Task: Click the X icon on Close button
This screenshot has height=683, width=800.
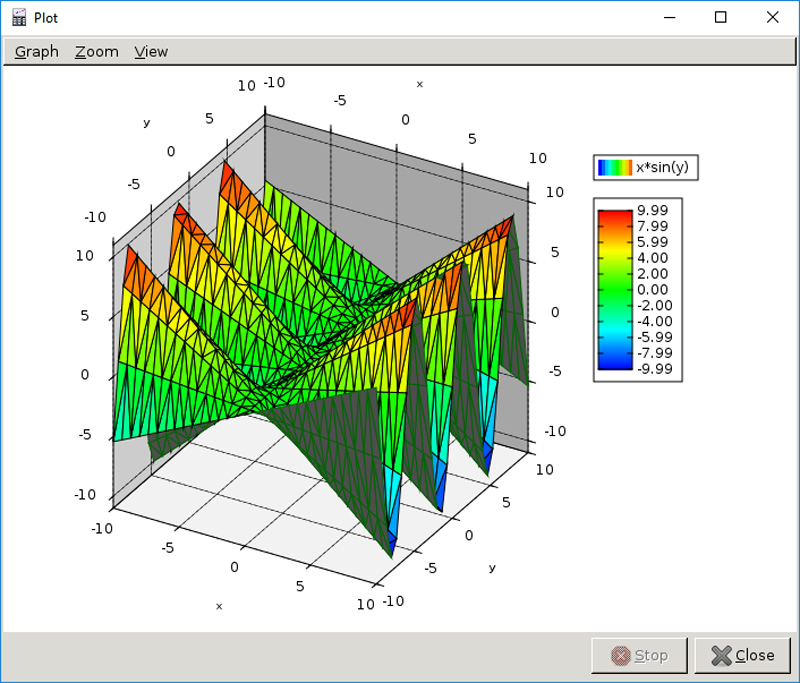Action: [721, 656]
